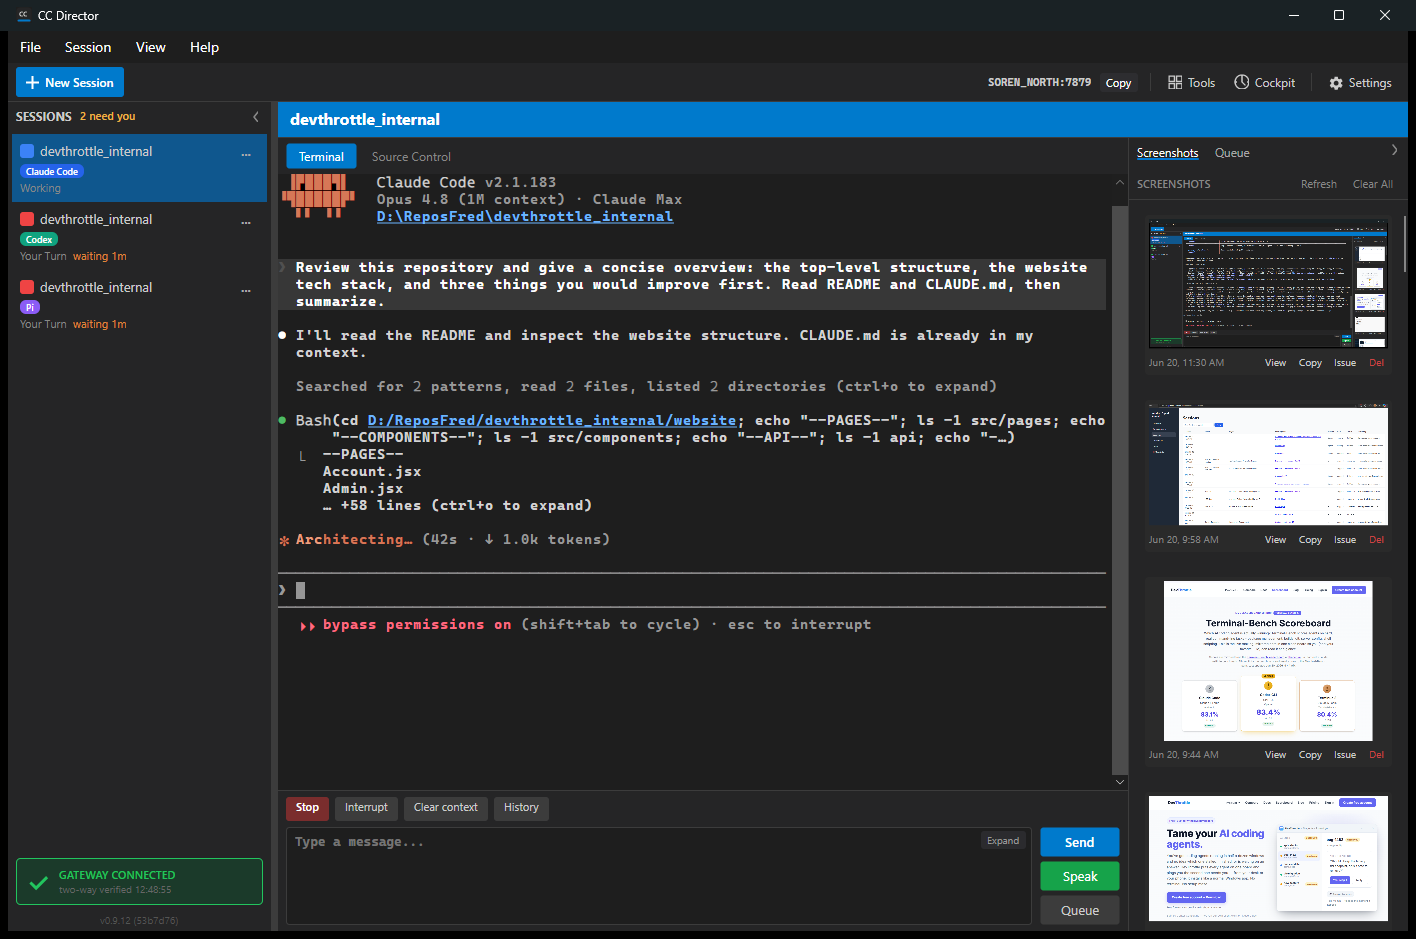
Task: Switch to the Source Control tab
Action: (x=411, y=157)
